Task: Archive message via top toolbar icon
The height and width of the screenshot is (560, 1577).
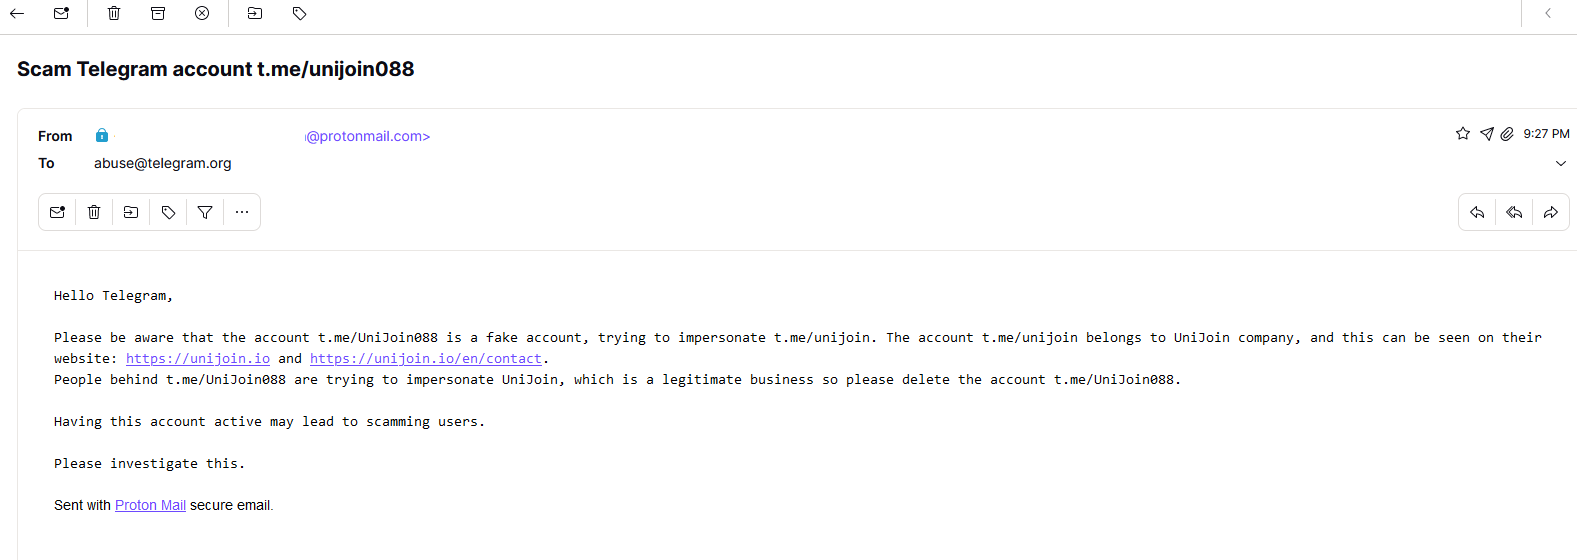Action: coord(158,13)
